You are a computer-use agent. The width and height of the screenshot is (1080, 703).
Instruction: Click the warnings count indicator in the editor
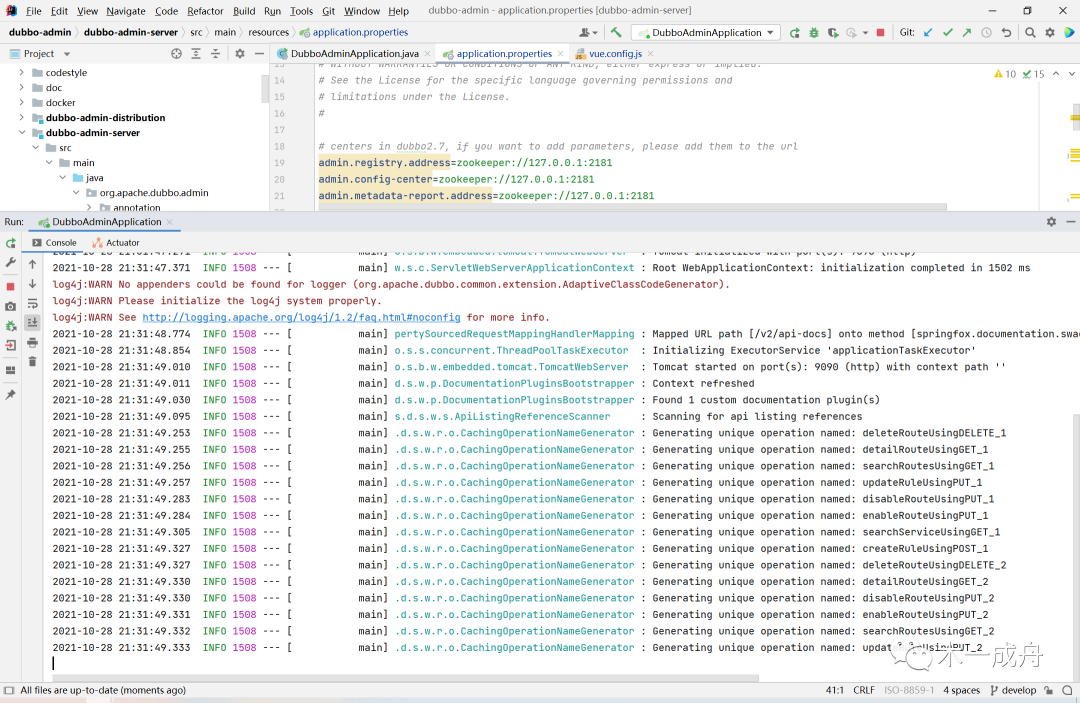(x=1005, y=74)
